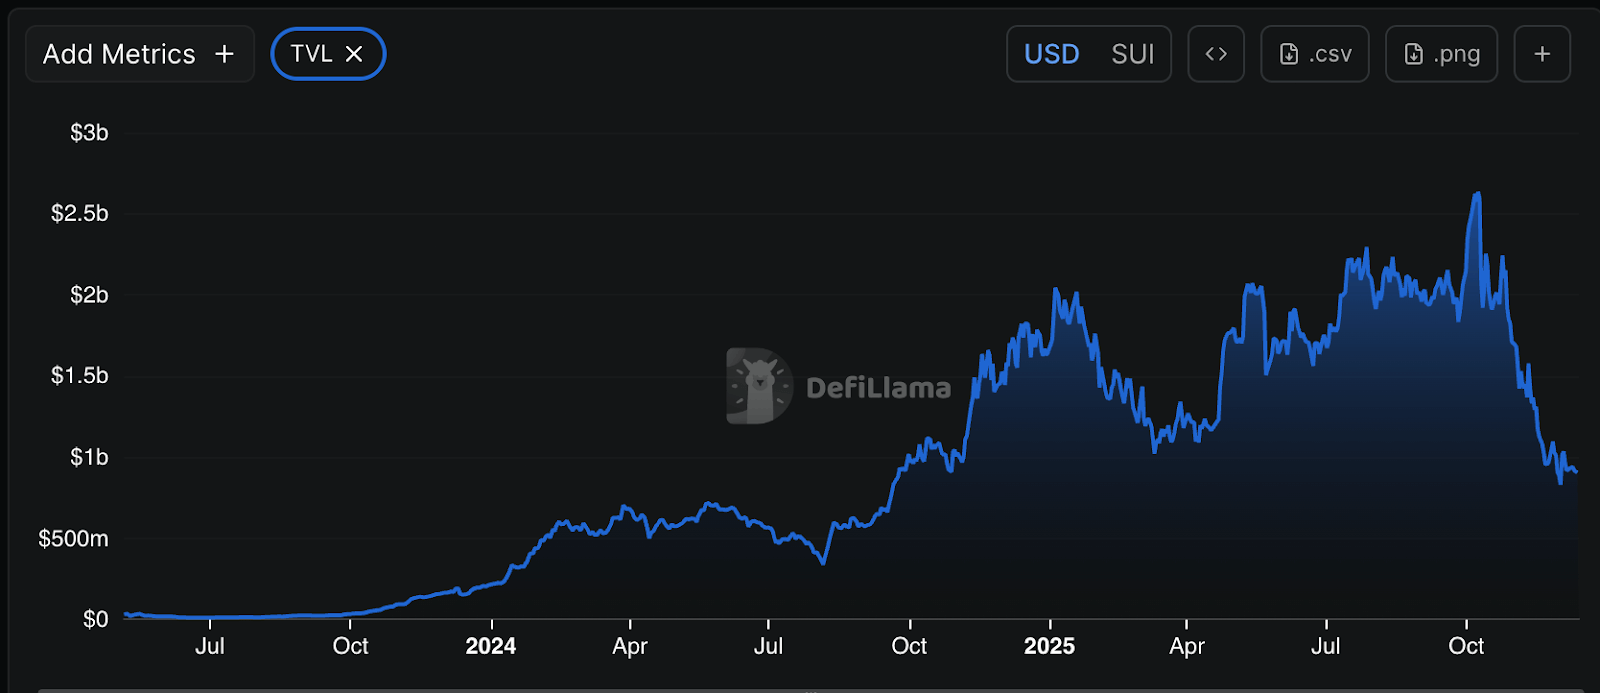Click the $0 y-axis label
Viewport: 1600px width, 693px height.
(96, 620)
